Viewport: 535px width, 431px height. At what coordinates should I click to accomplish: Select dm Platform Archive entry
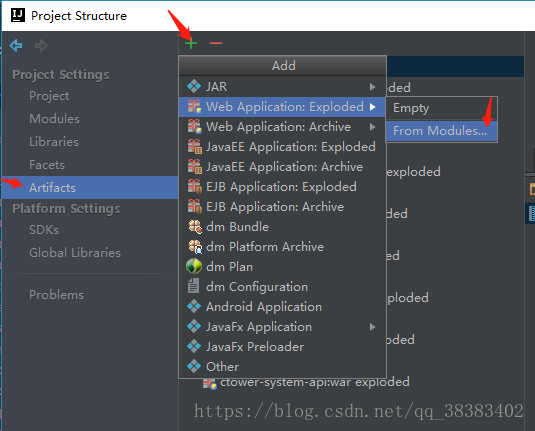tap(282, 247)
